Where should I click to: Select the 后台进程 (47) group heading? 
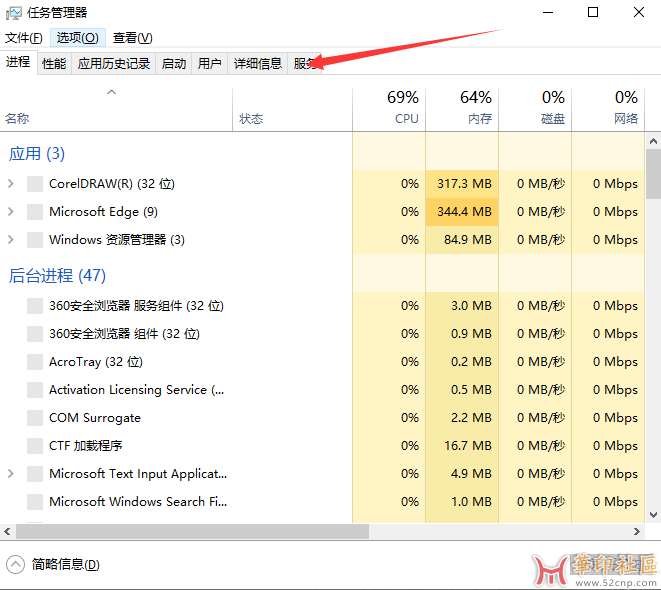57,276
